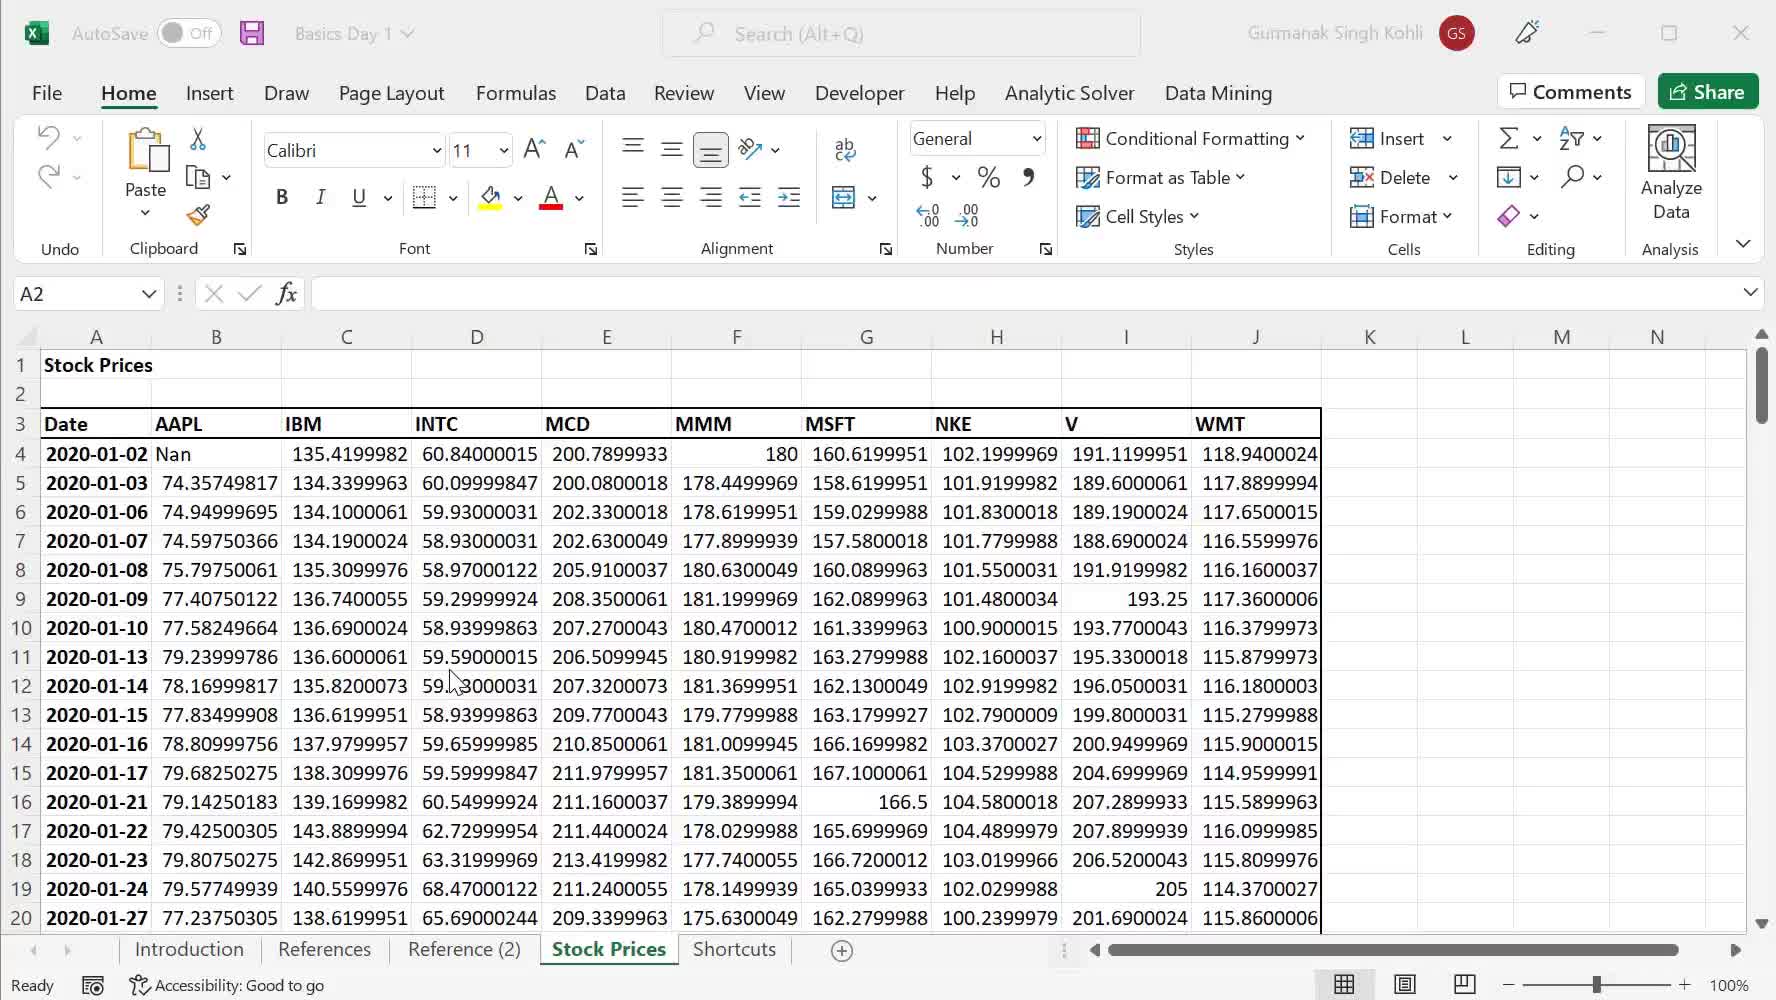Open the Formulas ribbon tab
The height and width of the screenshot is (1000, 1776).
tap(516, 93)
